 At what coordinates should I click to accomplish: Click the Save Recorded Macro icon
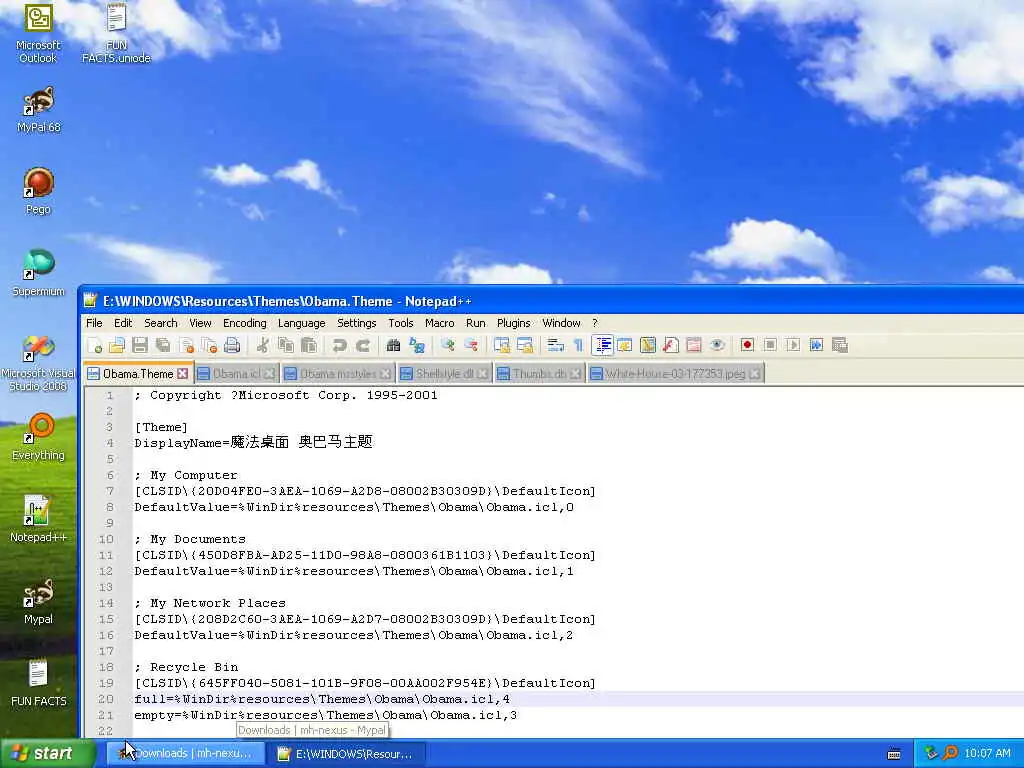(x=840, y=345)
